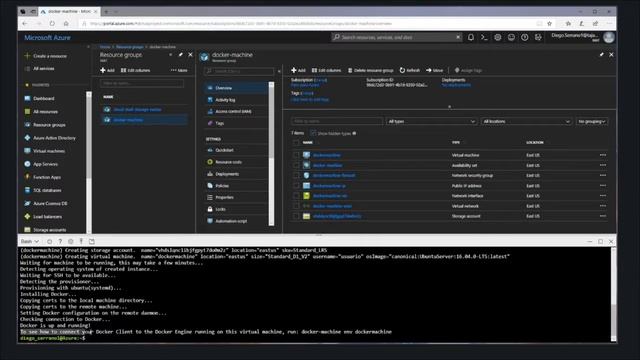The image size is (640, 360).
Task: Open Cloud Shell settings gear
Action: tap(71, 241)
